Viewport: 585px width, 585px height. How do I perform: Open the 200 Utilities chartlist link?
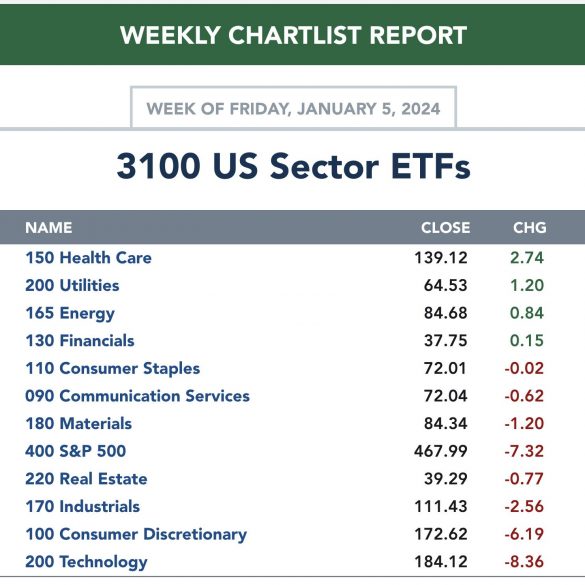point(72,285)
